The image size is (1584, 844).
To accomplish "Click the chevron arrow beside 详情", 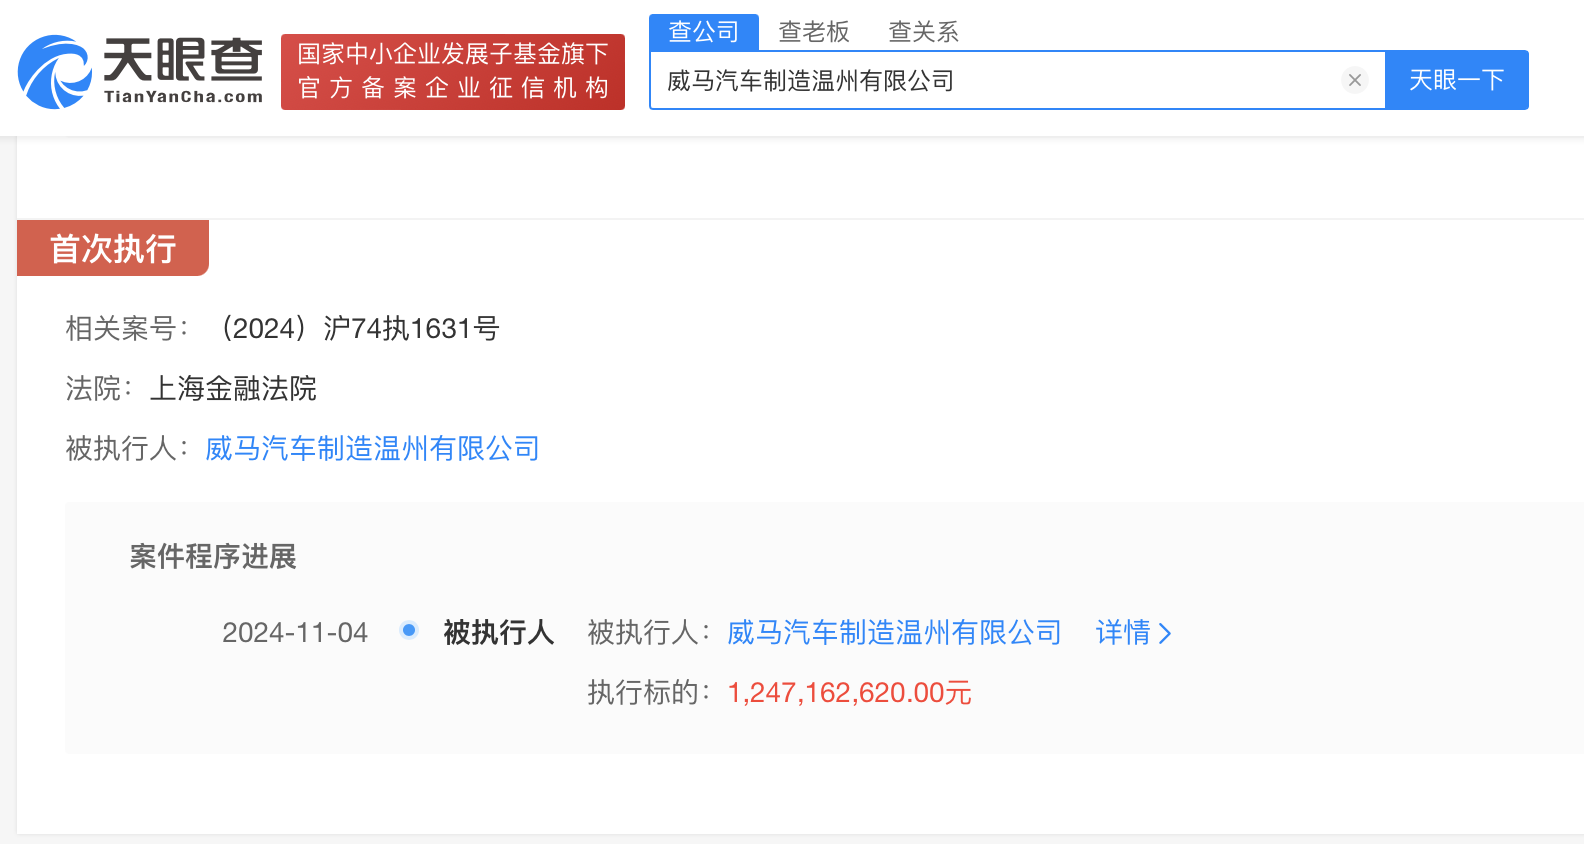I will 1164,633.
